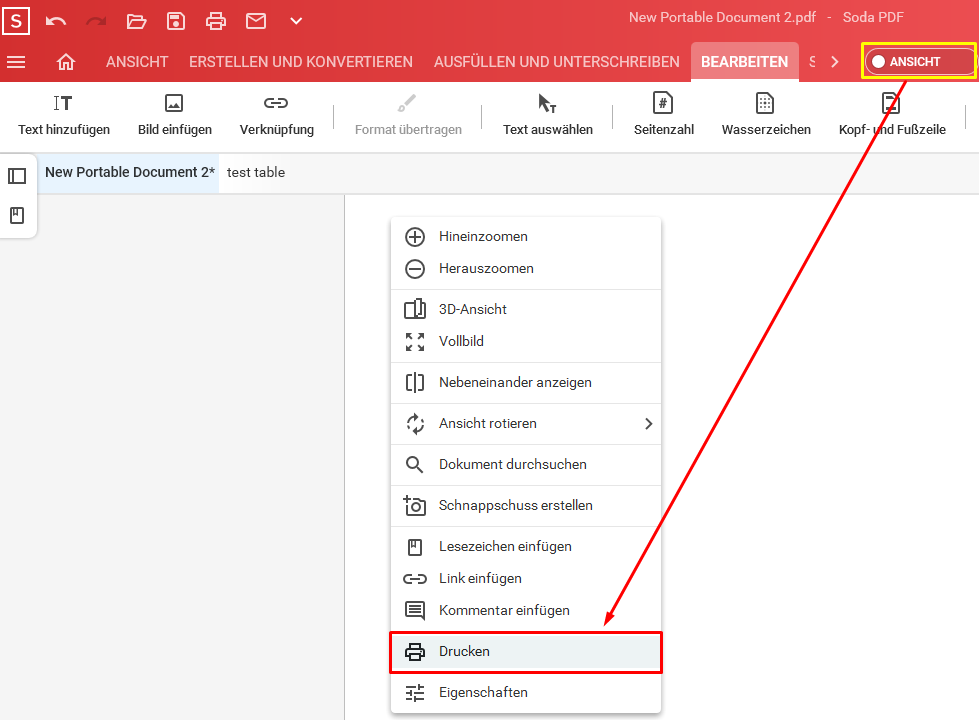
Task: Click Seitenzahl page number tool
Action: point(664,115)
